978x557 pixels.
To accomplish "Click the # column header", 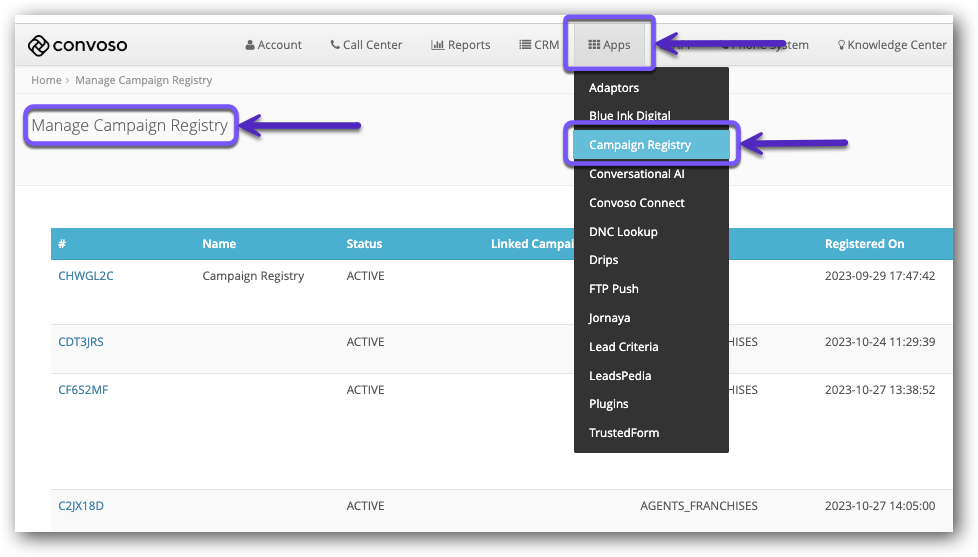I will pyautogui.click(x=62, y=244).
